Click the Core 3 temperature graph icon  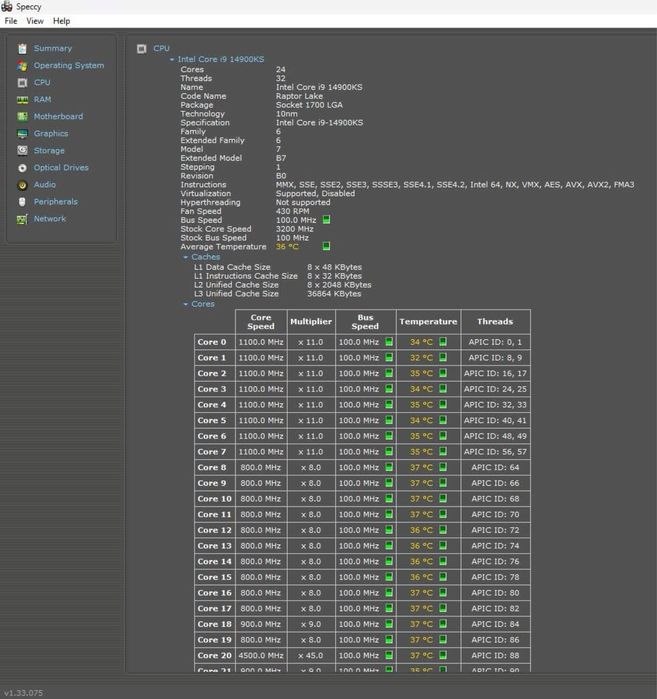click(x=443, y=389)
